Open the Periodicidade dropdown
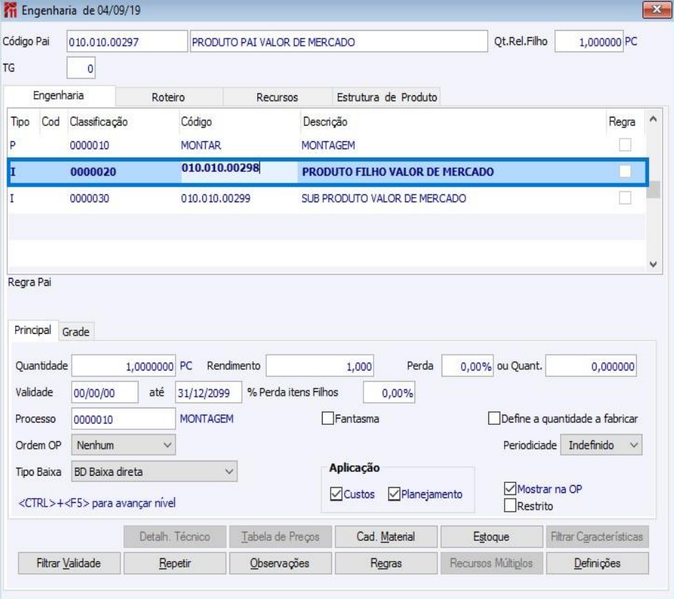The height and width of the screenshot is (599, 674). click(x=601, y=445)
